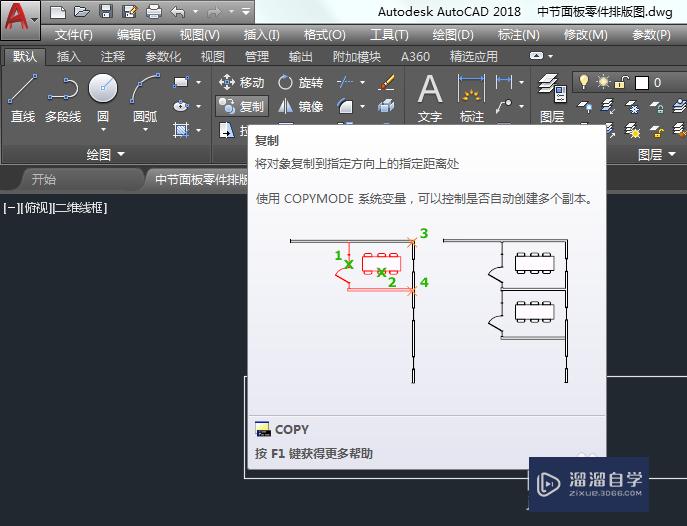Select the trim tool icon

tap(345, 82)
